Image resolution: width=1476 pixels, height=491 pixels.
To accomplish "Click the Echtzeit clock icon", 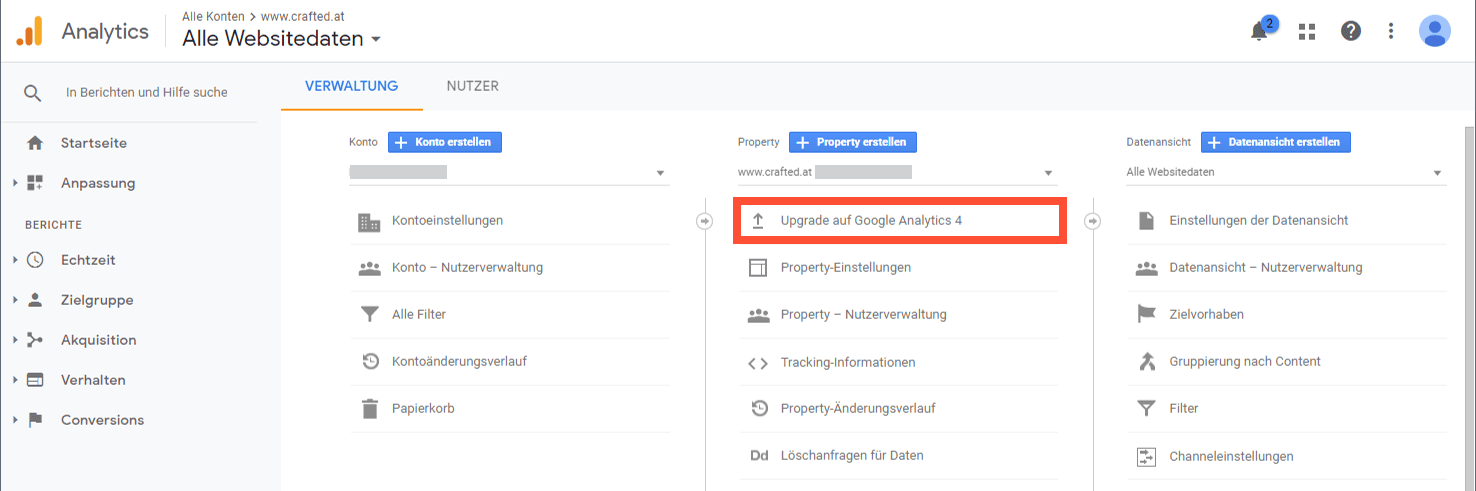I will pos(35,260).
